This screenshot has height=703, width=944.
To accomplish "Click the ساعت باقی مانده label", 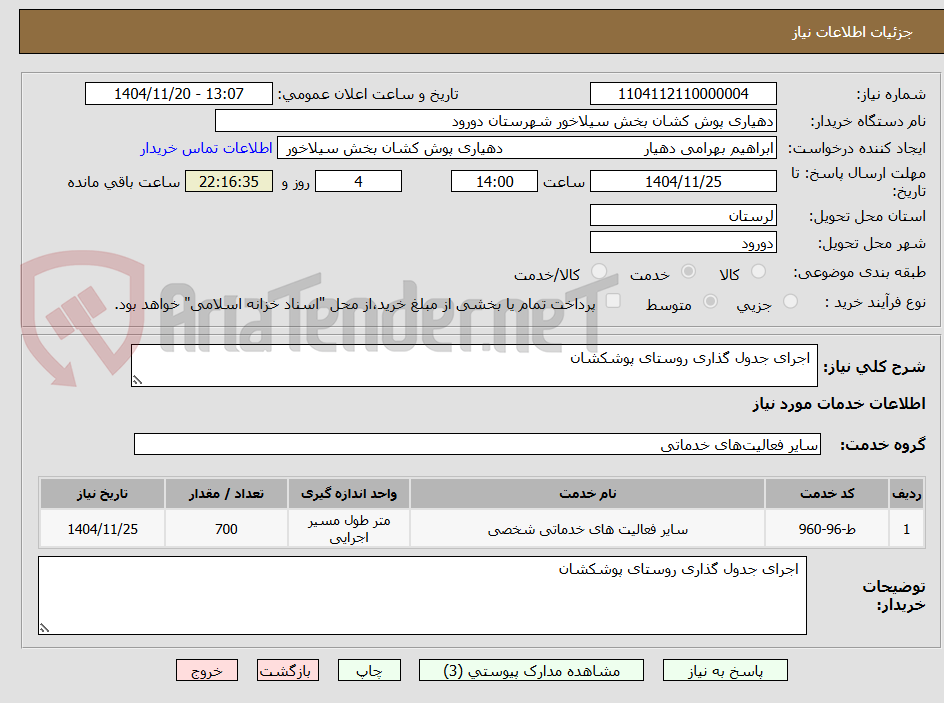I will point(124,182).
